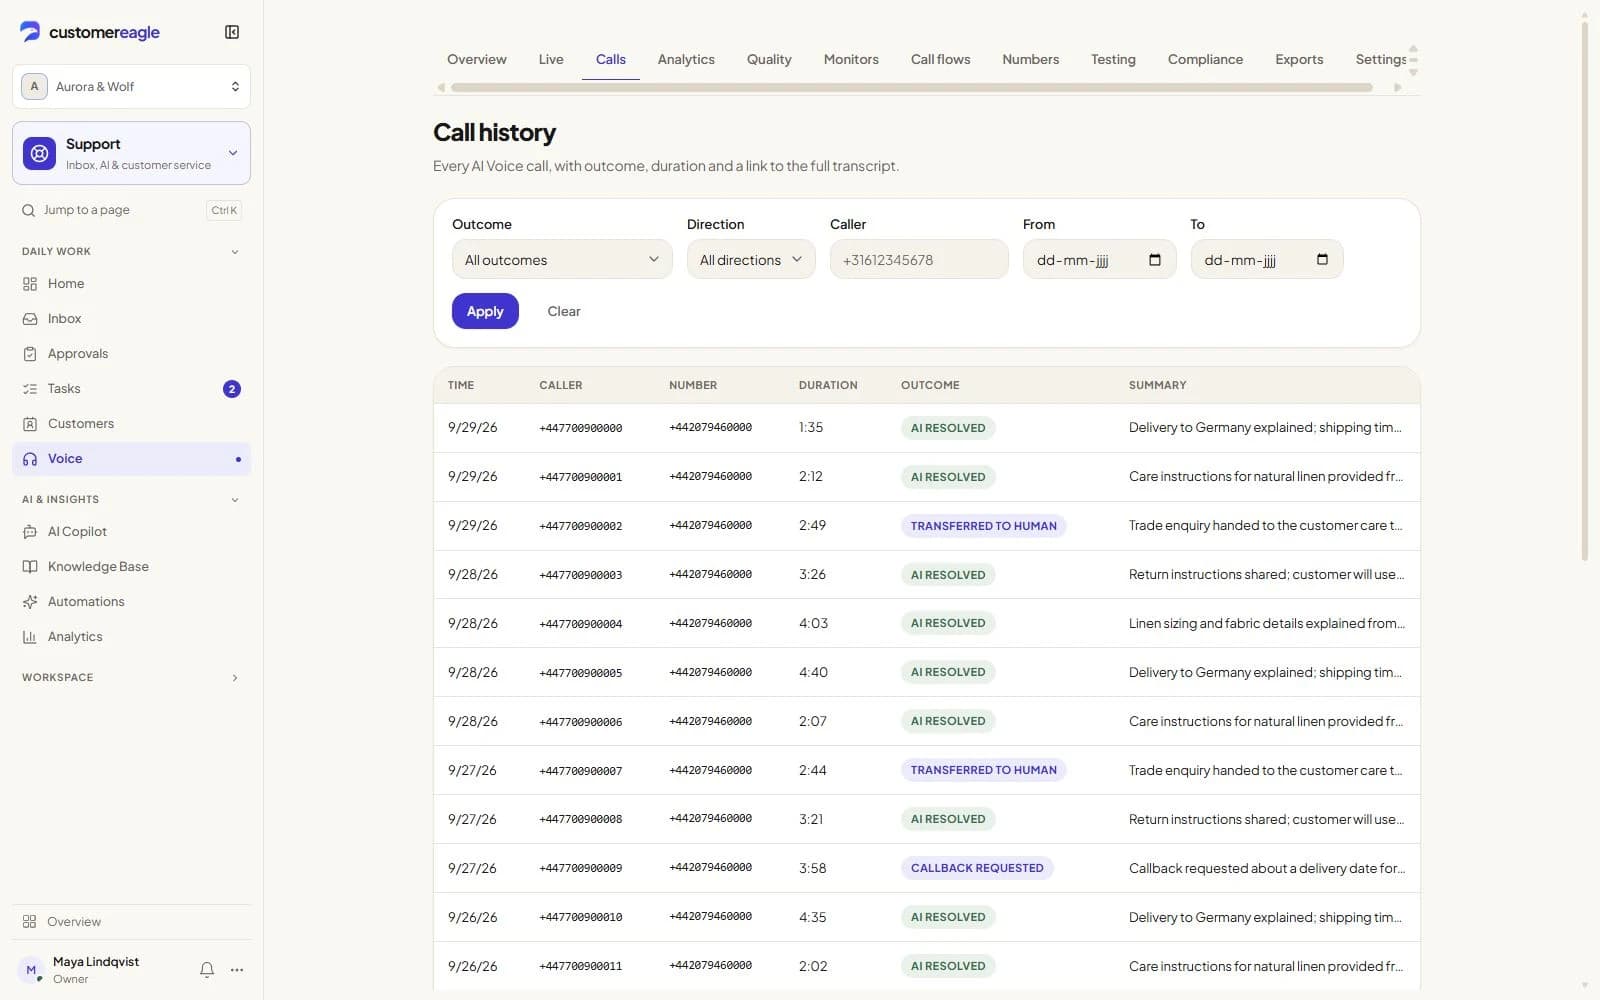This screenshot has height=1000, width=1600.
Task: Collapse the DAILY WORK section
Action: pyautogui.click(x=131, y=252)
